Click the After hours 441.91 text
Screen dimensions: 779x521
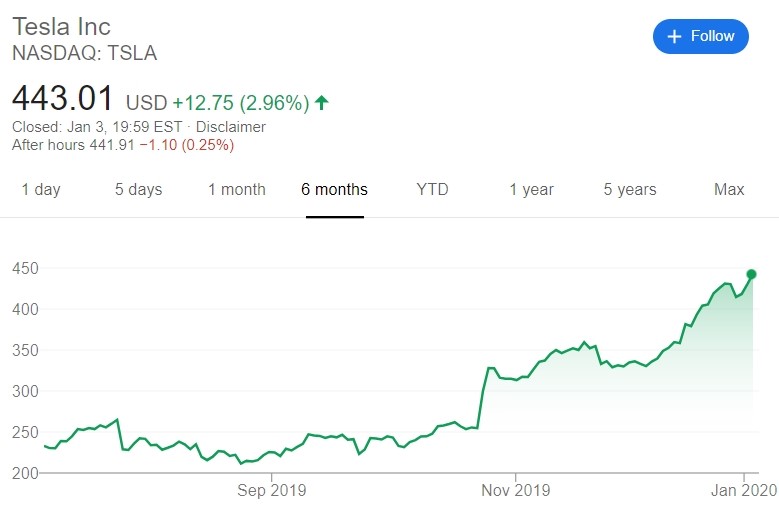(x=73, y=145)
